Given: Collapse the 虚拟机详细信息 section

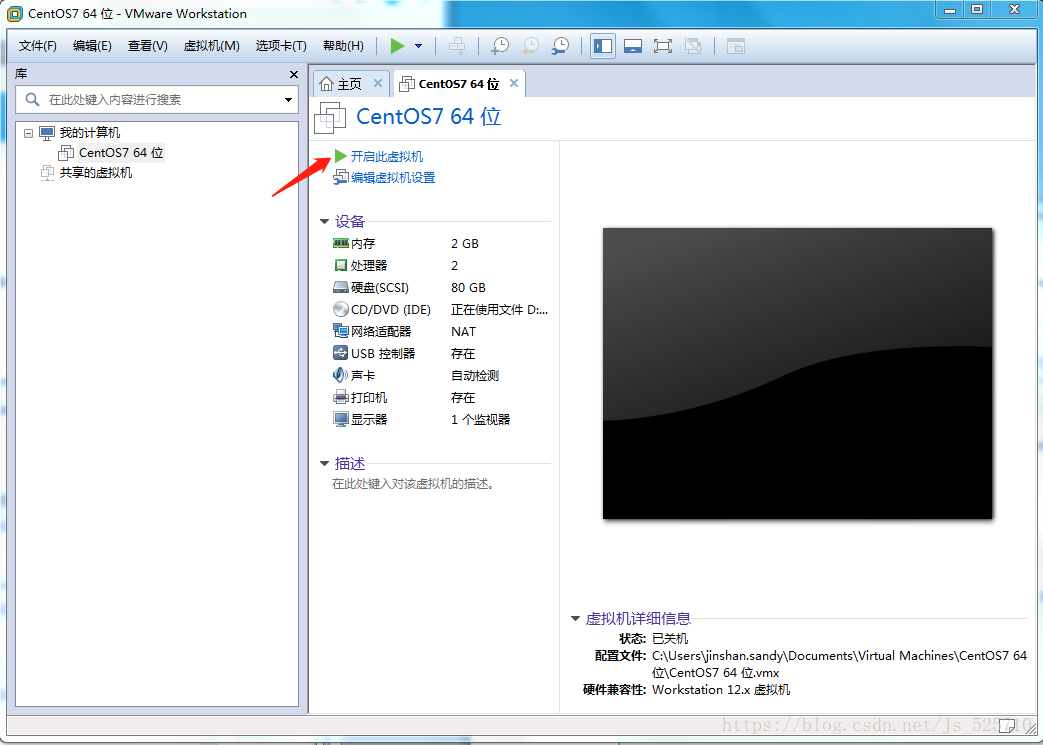Looking at the screenshot, I should (575, 619).
